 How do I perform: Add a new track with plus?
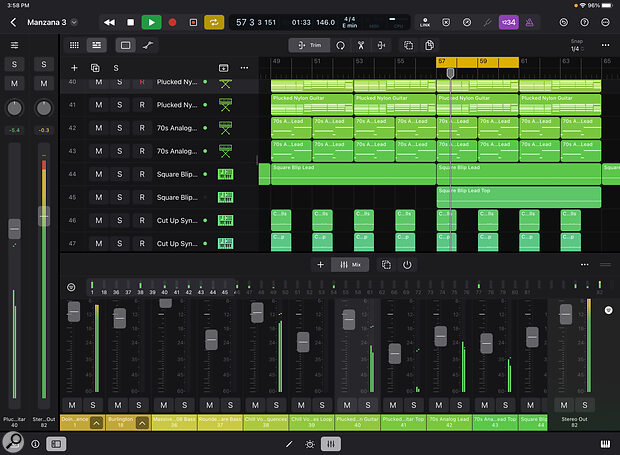[74, 68]
